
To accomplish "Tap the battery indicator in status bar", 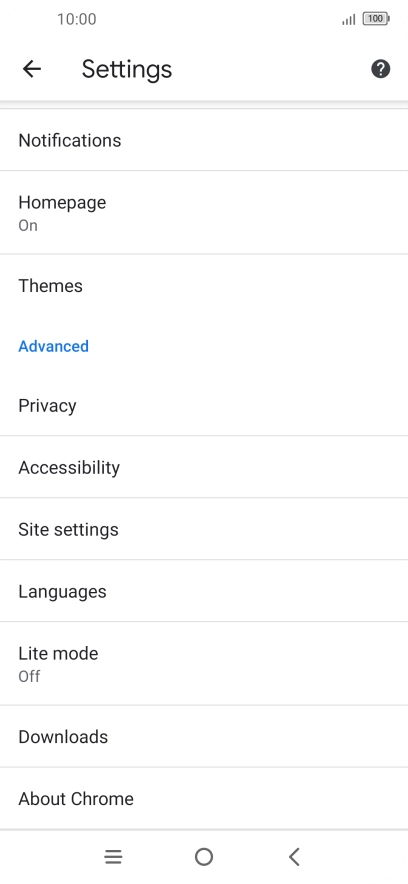I will click(376, 19).
